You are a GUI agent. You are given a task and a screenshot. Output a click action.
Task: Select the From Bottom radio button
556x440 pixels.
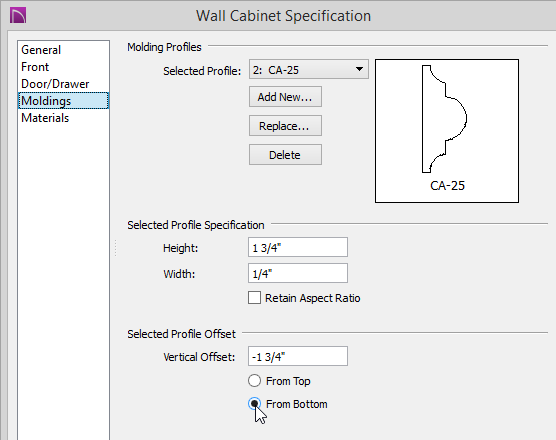[254, 403]
